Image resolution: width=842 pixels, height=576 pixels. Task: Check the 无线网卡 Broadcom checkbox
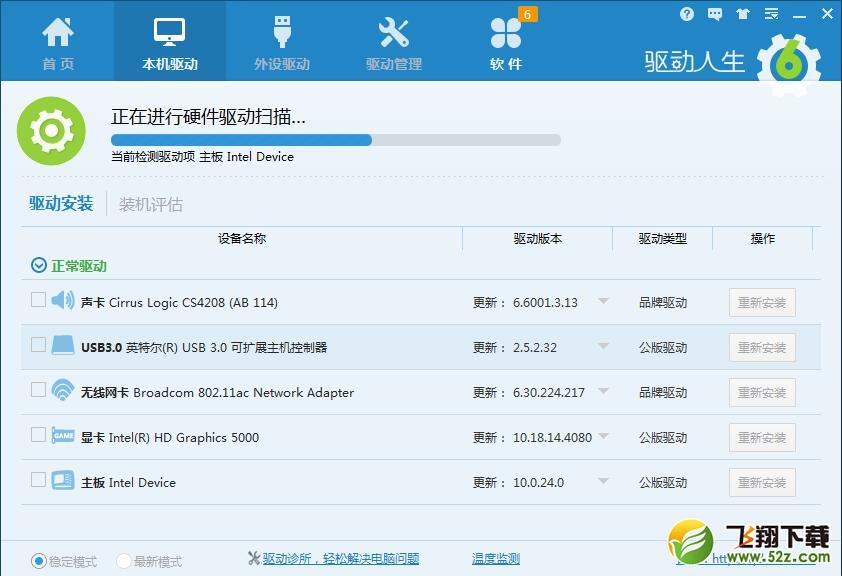[x=38, y=389]
